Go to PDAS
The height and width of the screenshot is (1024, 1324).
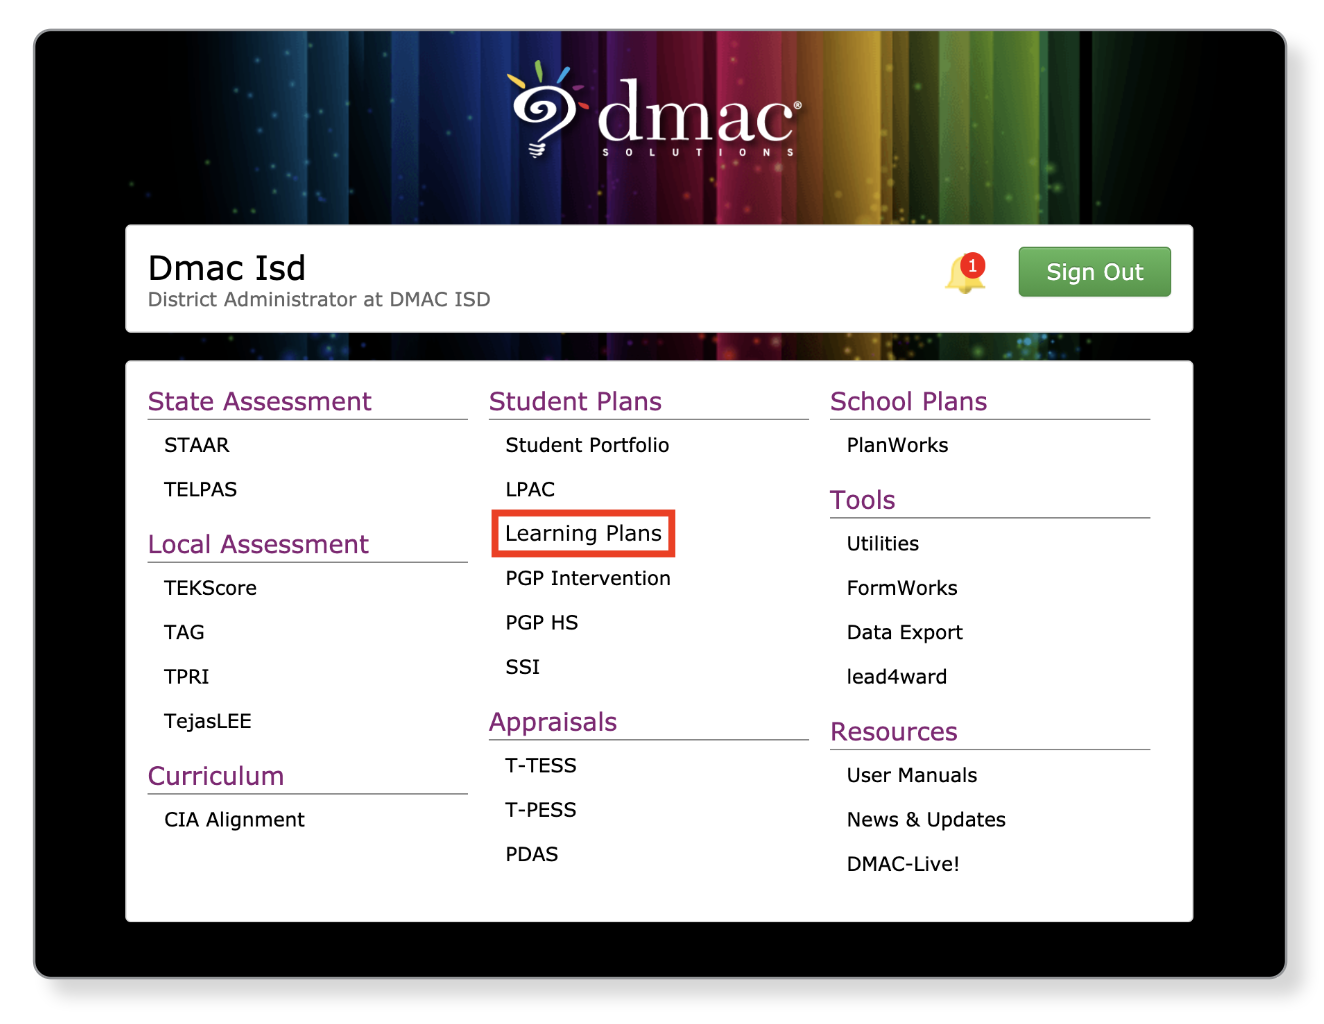tap(532, 854)
